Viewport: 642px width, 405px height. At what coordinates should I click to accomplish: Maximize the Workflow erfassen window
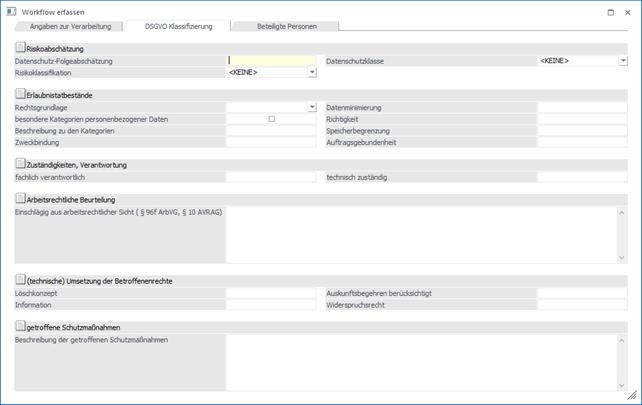(610, 11)
